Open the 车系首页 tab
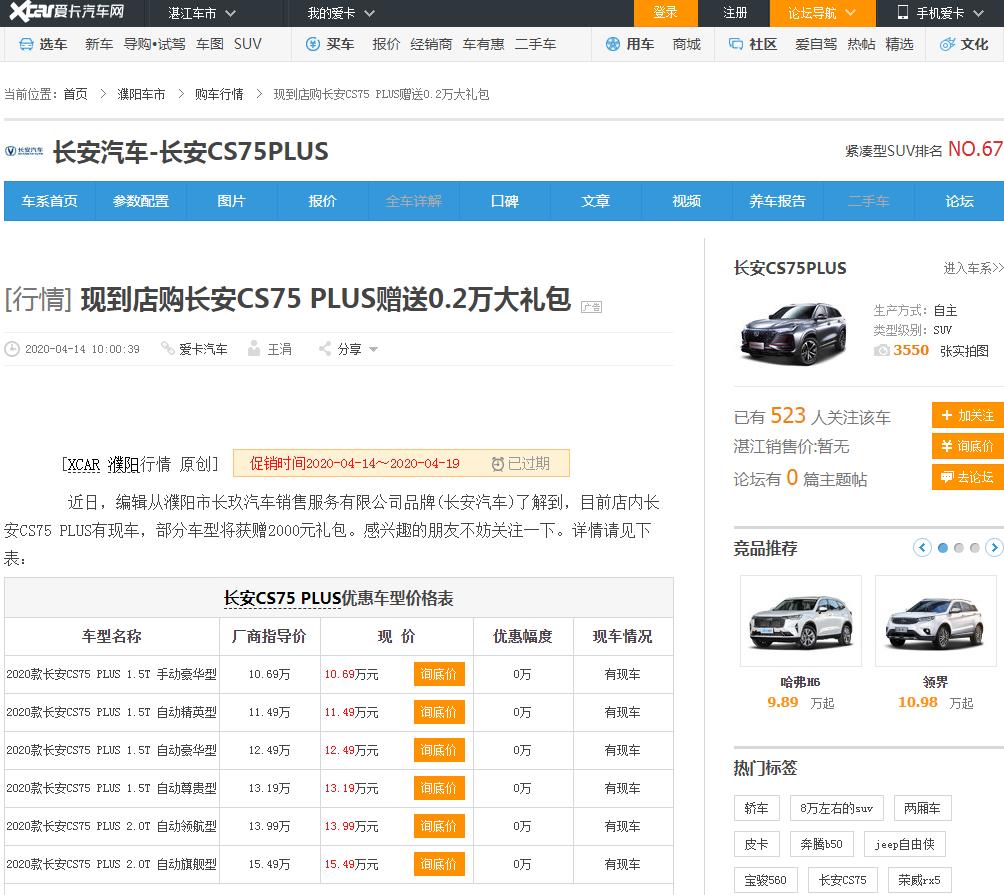 coord(49,201)
